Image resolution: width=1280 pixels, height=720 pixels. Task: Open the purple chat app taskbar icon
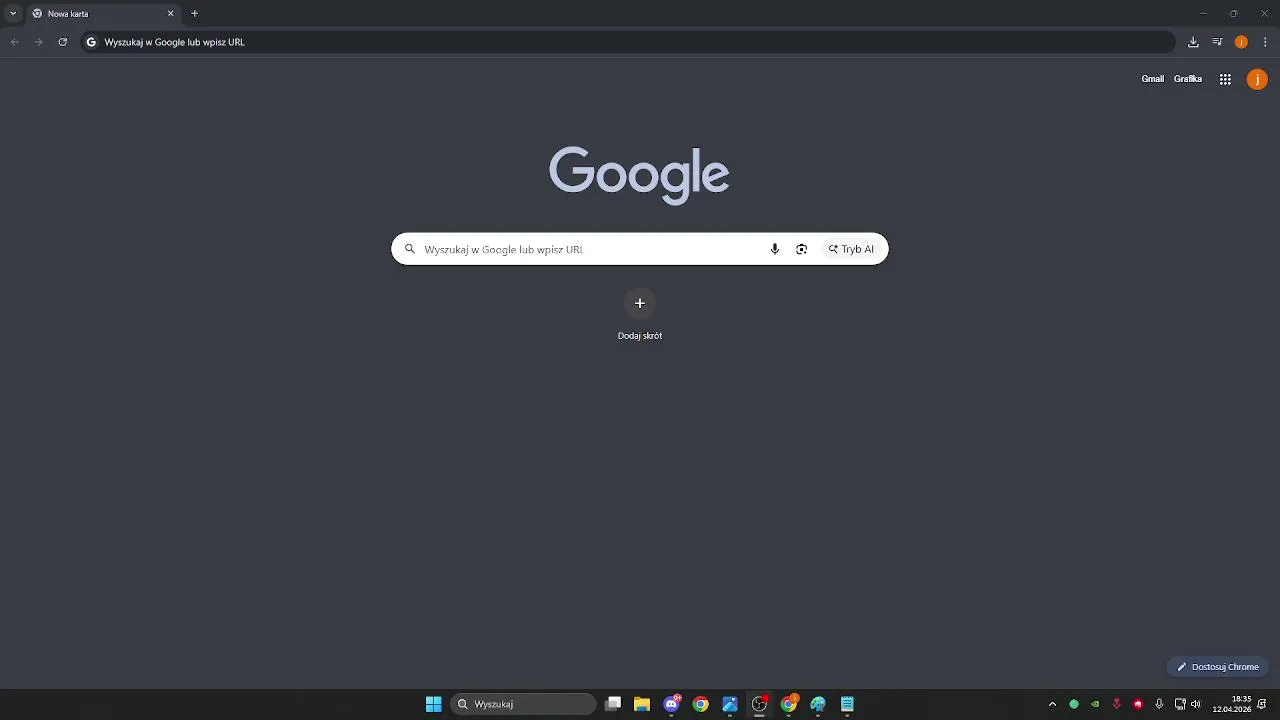coord(672,704)
